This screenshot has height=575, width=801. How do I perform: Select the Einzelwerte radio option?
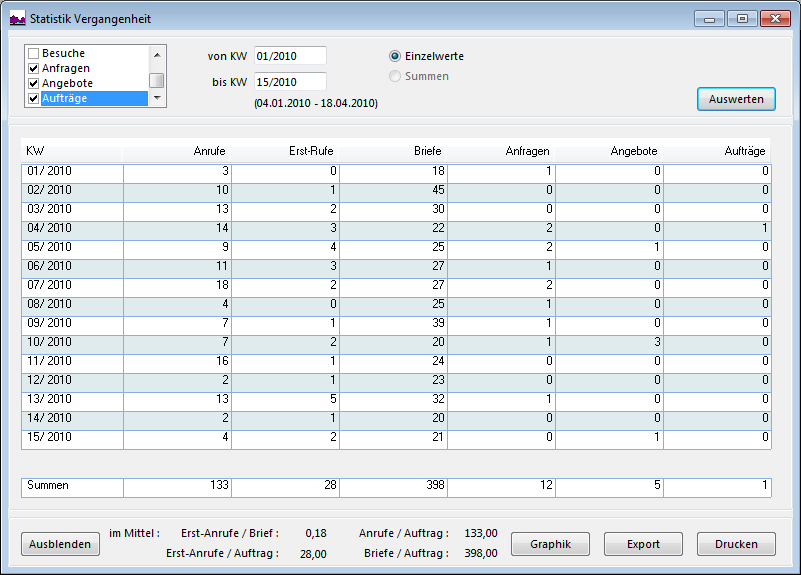click(x=395, y=57)
